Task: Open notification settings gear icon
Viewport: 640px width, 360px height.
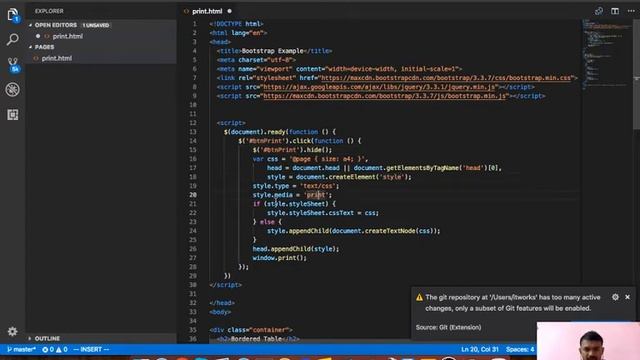Action: coord(615,297)
